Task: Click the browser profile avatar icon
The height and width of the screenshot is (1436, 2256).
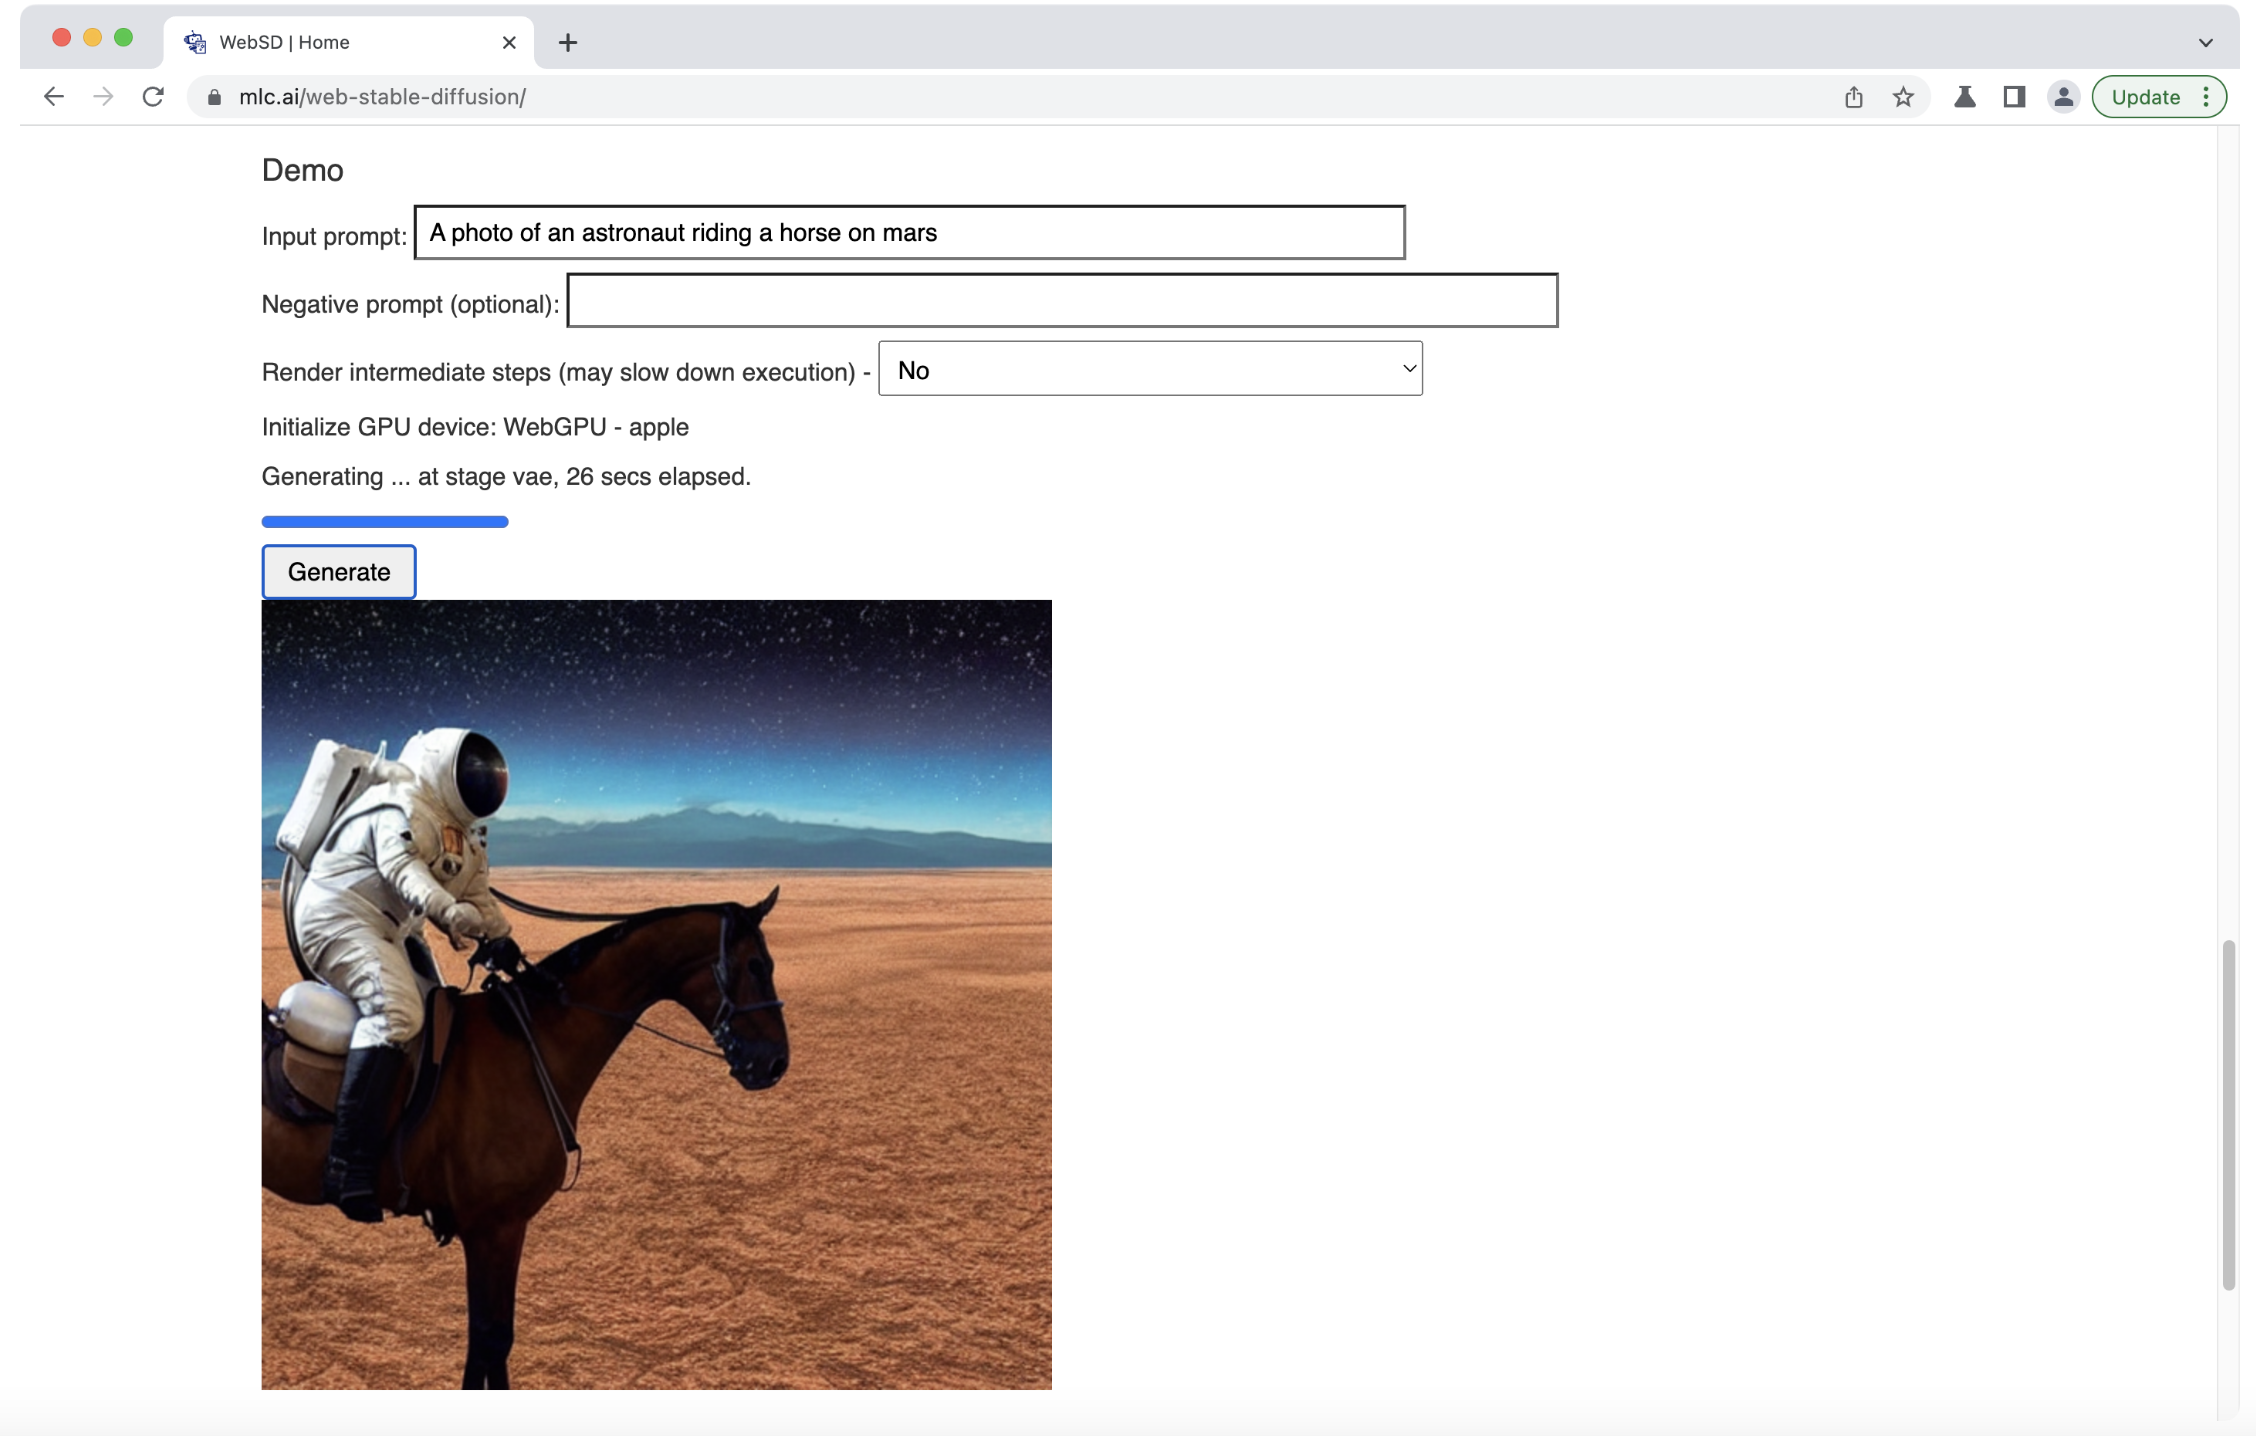Action: [2062, 96]
